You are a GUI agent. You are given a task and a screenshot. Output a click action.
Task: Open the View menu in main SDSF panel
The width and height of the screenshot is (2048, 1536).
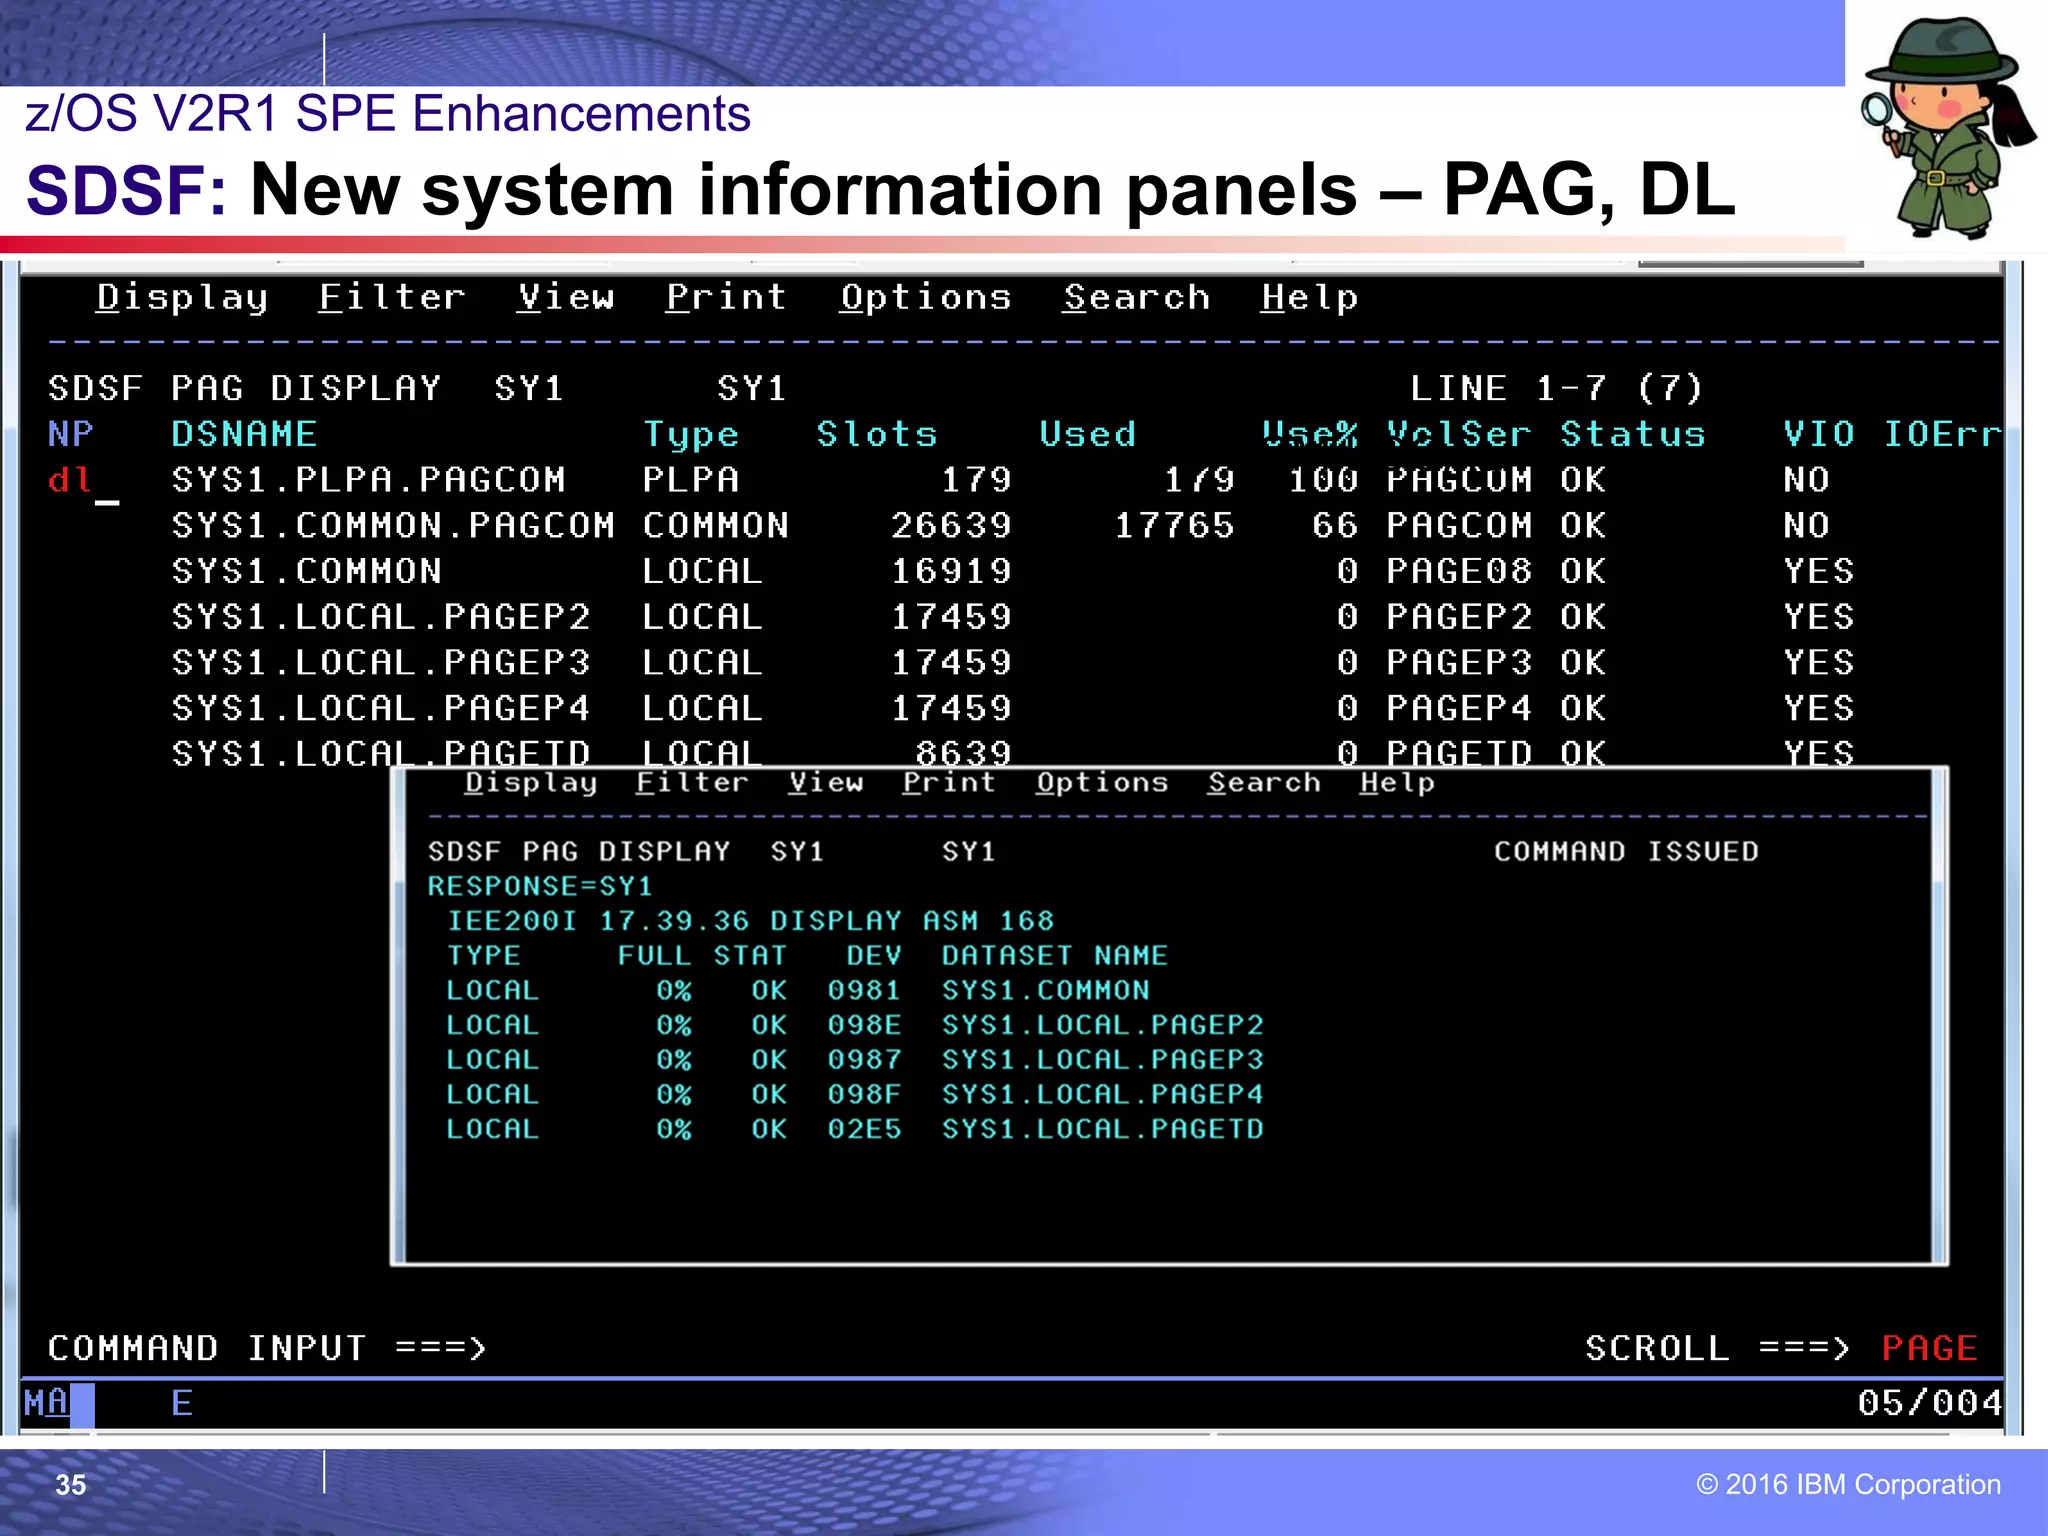[x=566, y=297]
